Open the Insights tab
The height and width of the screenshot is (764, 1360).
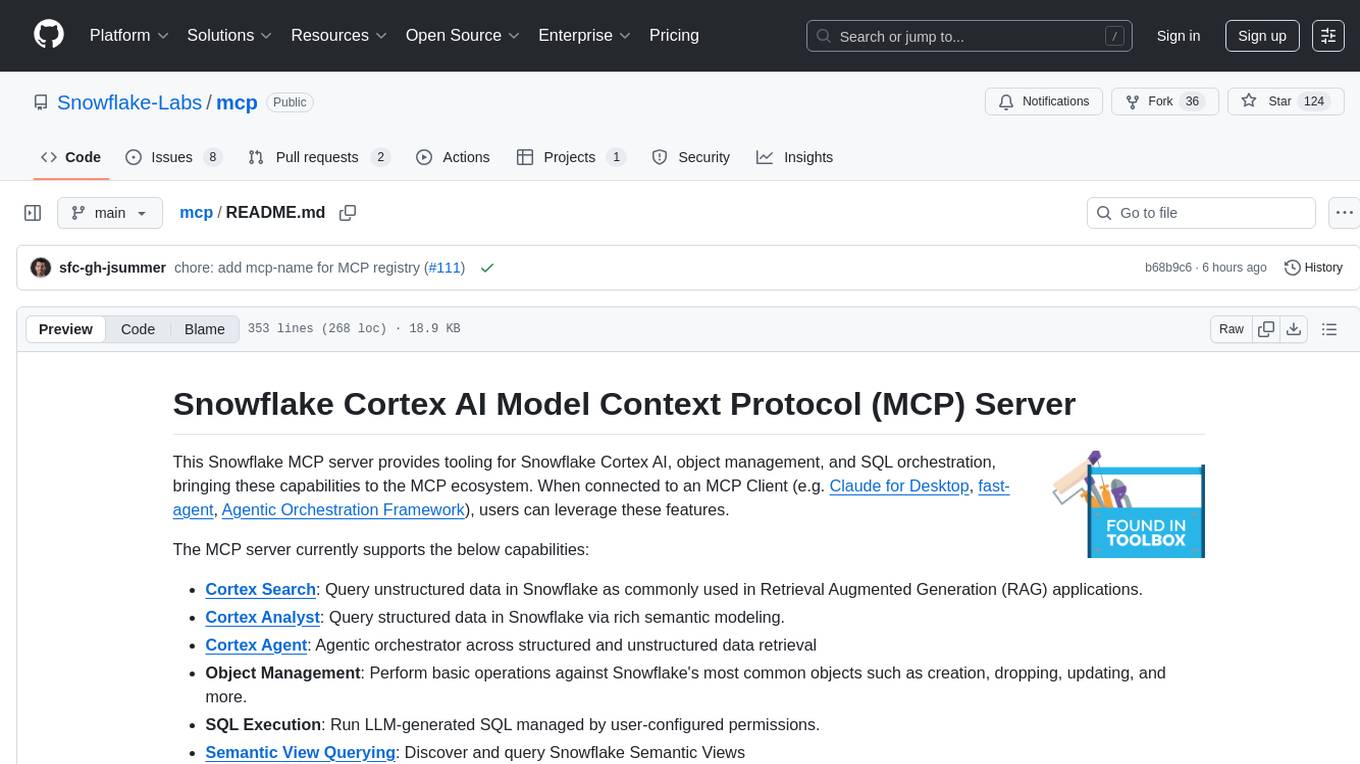point(795,157)
